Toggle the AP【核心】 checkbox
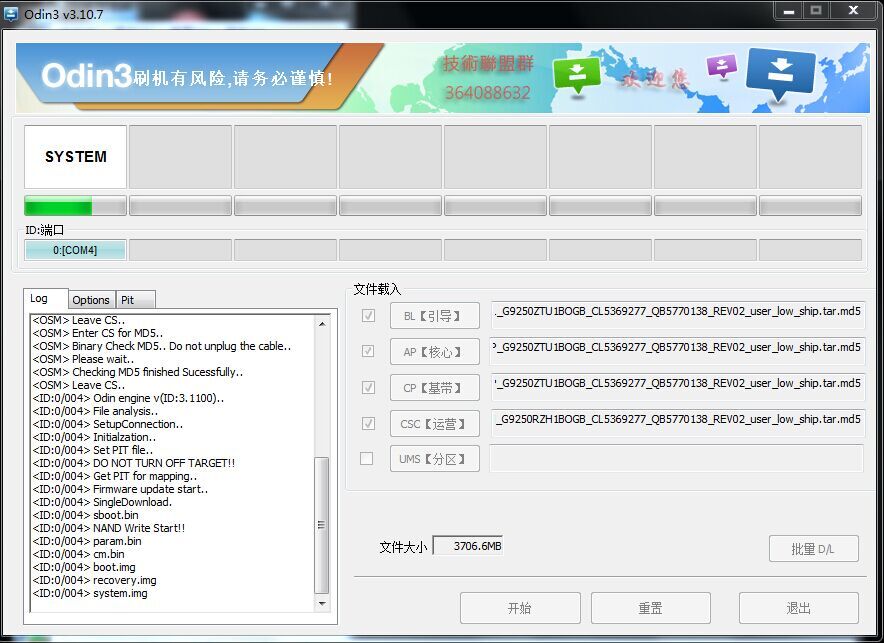This screenshot has height=643, width=884. click(x=368, y=352)
